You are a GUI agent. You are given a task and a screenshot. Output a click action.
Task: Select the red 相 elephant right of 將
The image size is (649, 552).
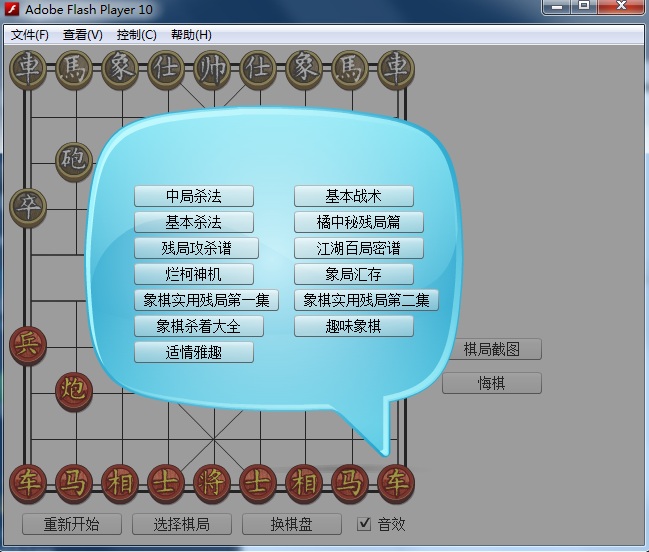click(304, 484)
